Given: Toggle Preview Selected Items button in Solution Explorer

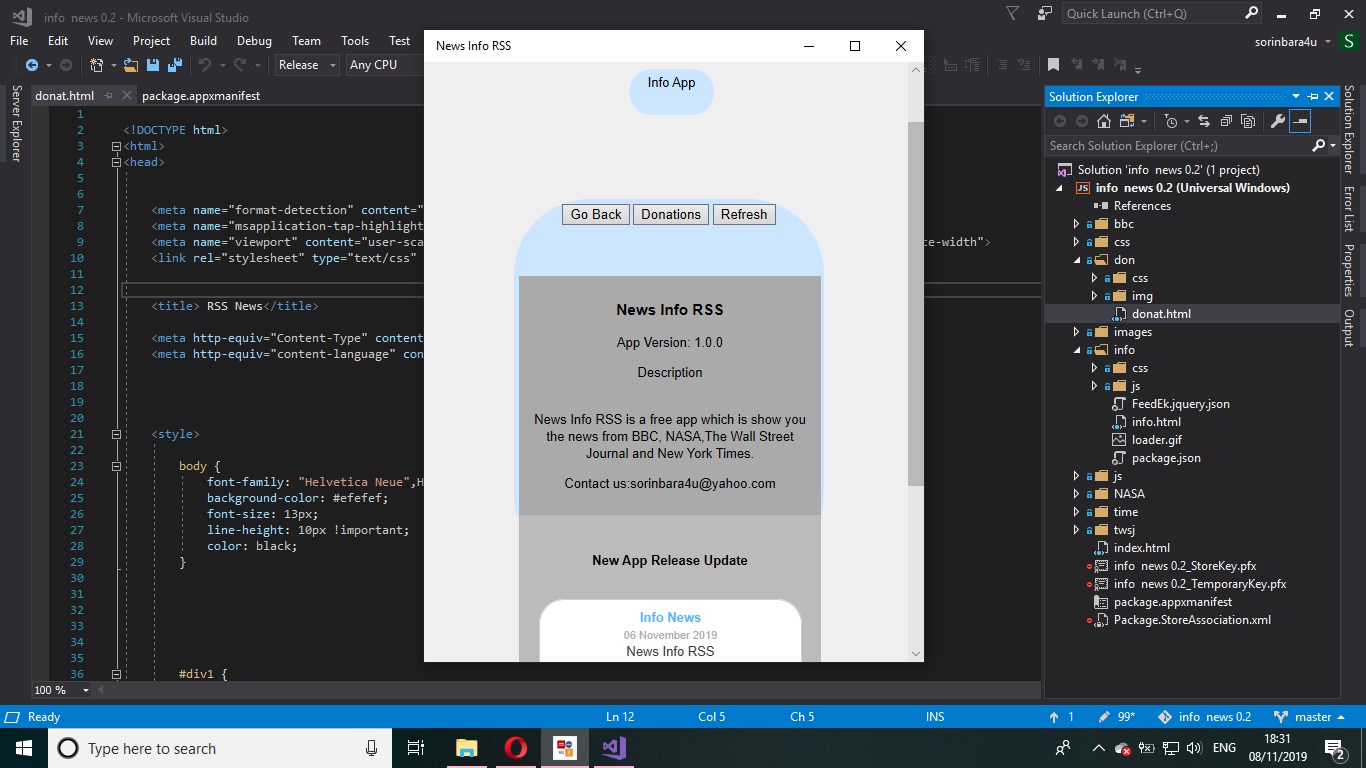Looking at the screenshot, I should [1299, 121].
